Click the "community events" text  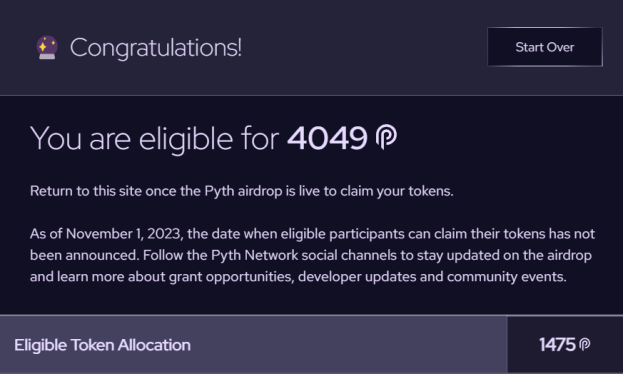(x=507, y=277)
